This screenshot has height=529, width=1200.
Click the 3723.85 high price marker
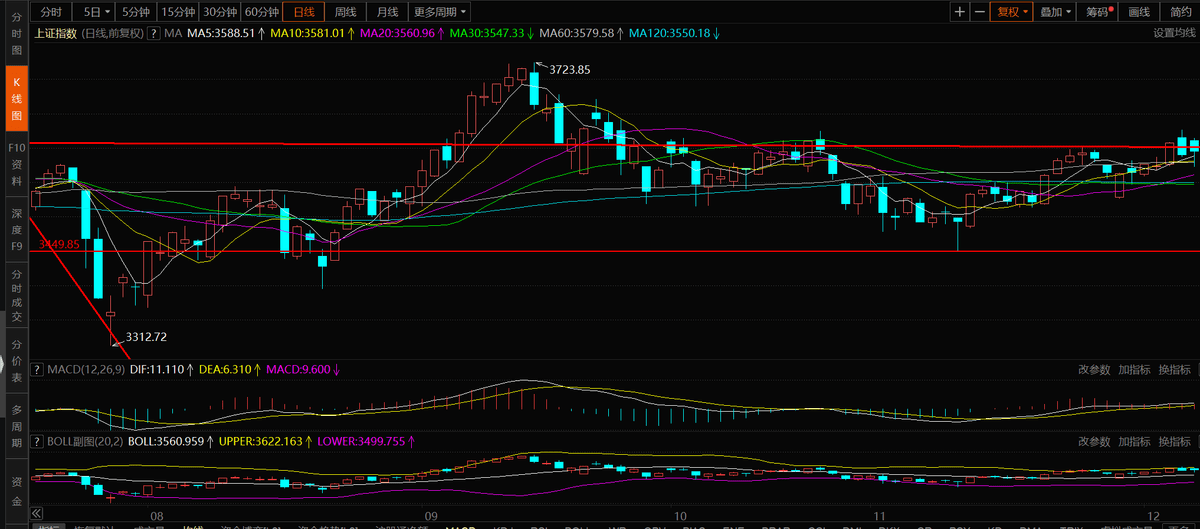[570, 69]
